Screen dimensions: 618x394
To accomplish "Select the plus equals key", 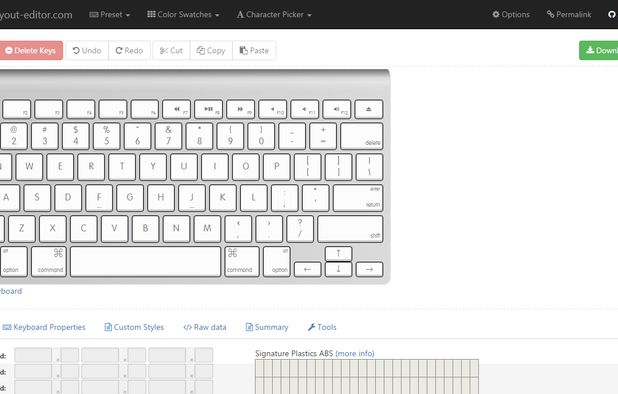I will click(x=323, y=136).
